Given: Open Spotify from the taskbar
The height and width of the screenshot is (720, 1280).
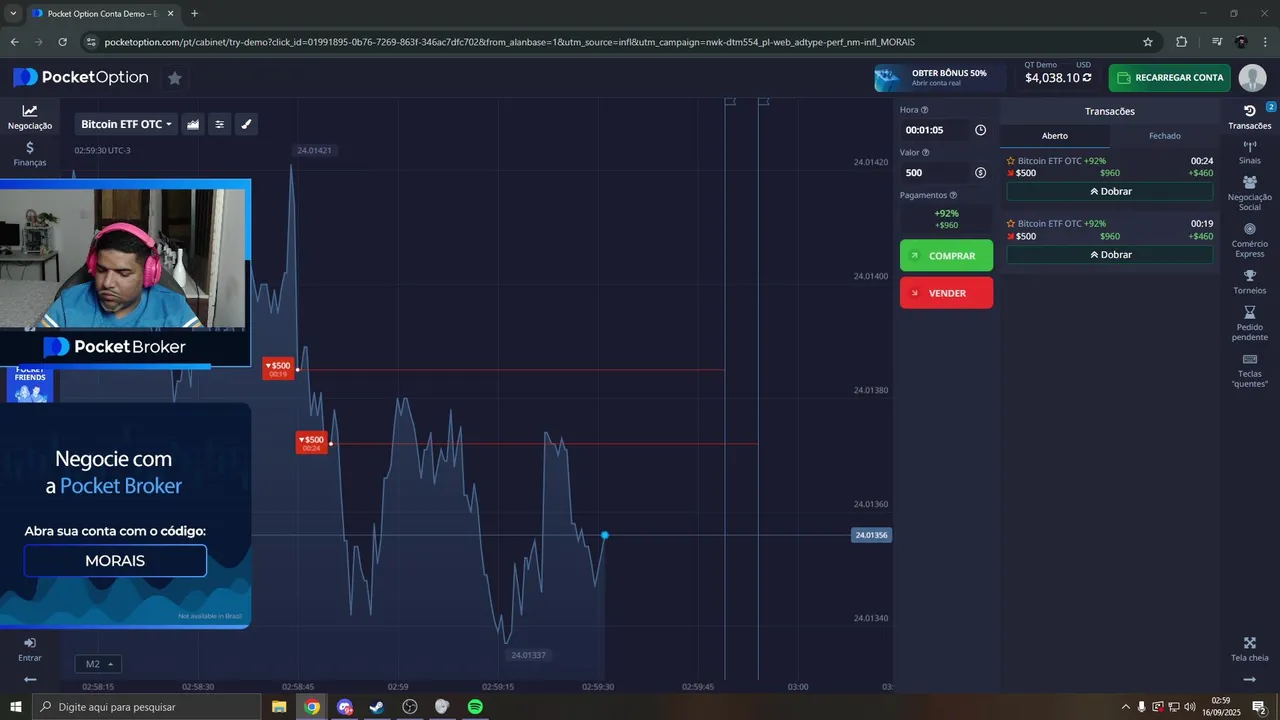Looking at the screenshot, I should click(x=475, y=707).
